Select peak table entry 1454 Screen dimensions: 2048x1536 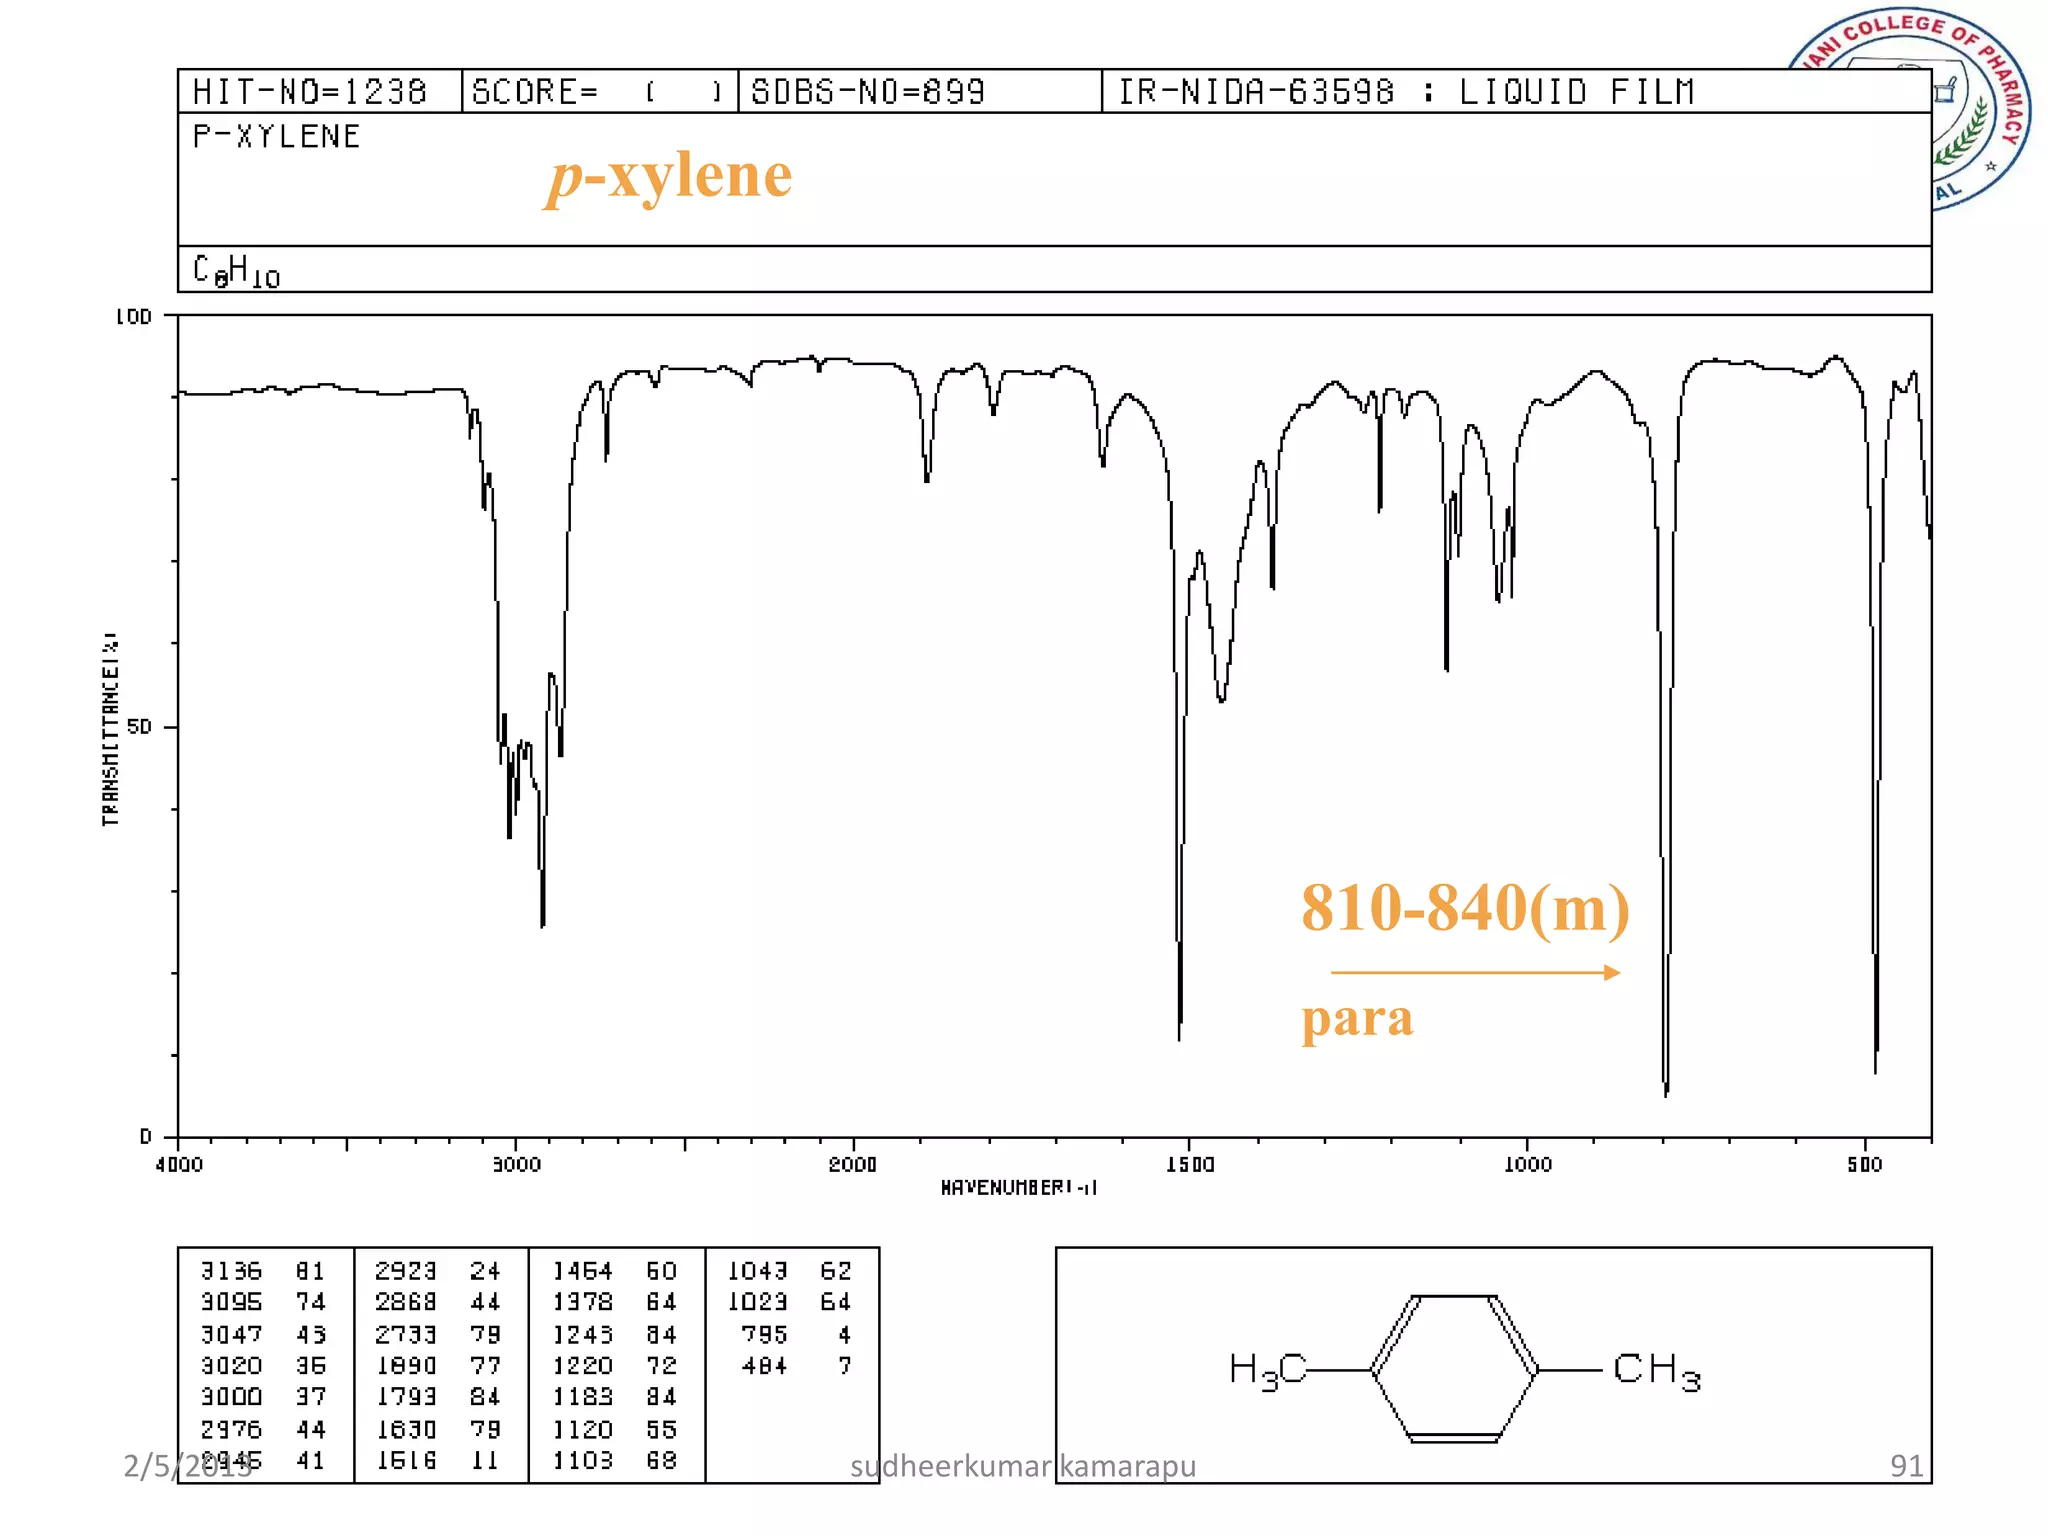615,1271
